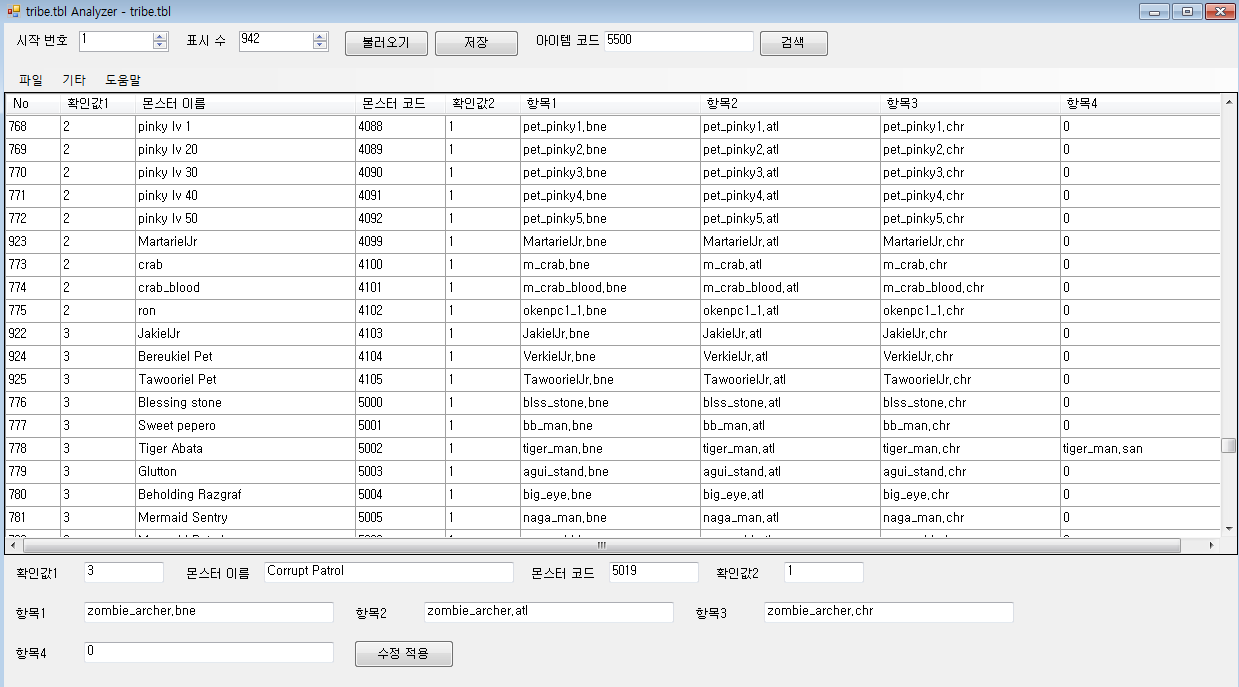
Task: Click the 항목1 field with zombie_archer.bne
Action: tap(209, 612)
